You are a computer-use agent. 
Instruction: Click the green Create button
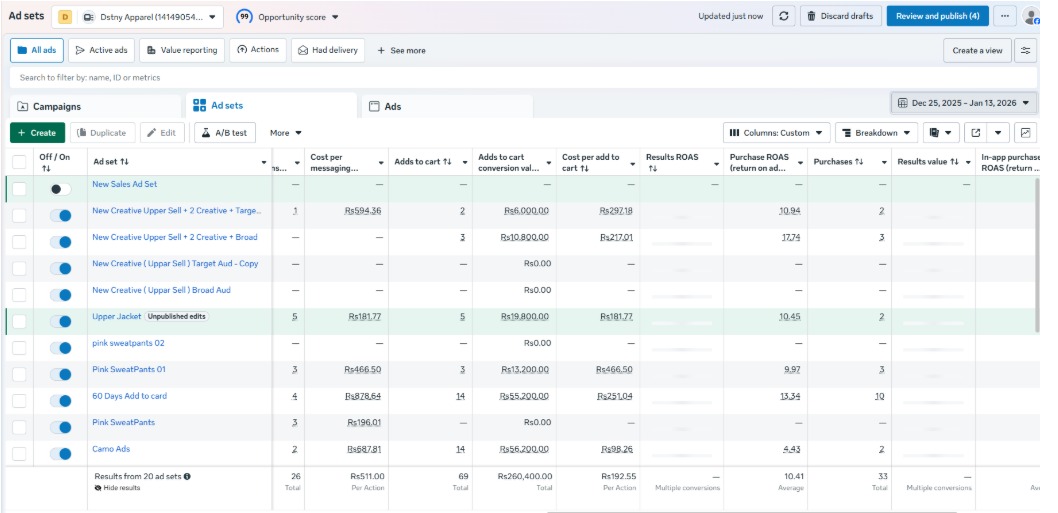[38, 133]
